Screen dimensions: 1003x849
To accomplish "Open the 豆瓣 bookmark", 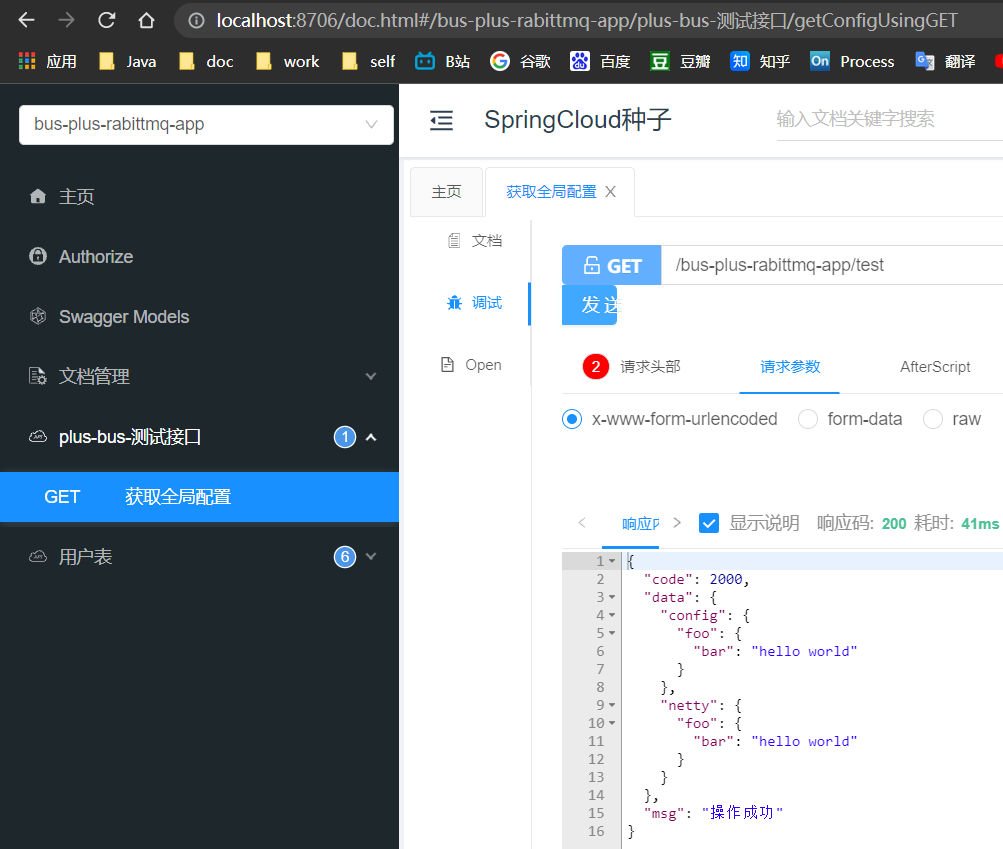I will pyautogui.click(x=680, y=61).
